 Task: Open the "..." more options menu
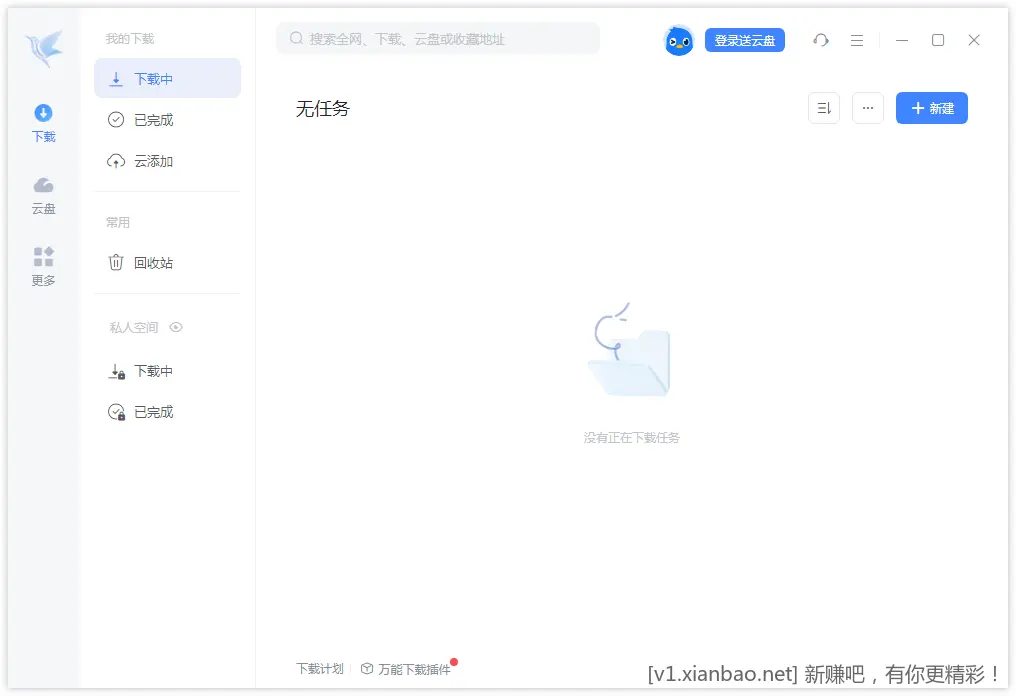coord(867,108)
